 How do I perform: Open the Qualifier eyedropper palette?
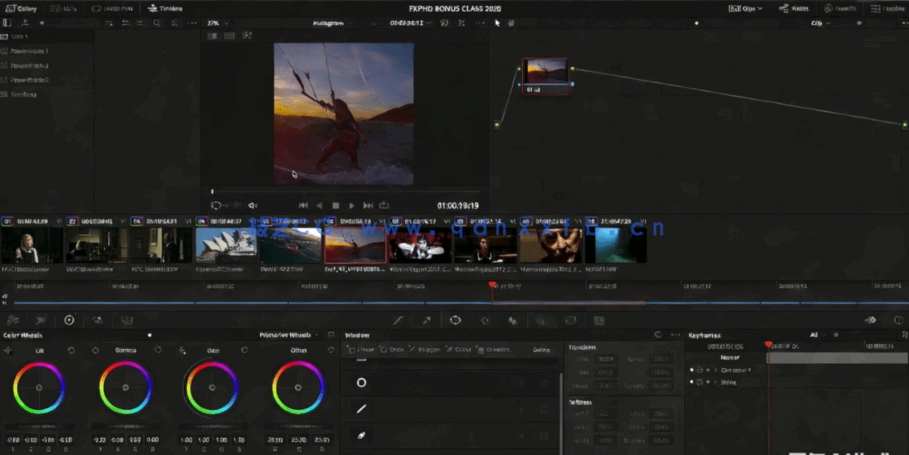[x=427, y=320]
